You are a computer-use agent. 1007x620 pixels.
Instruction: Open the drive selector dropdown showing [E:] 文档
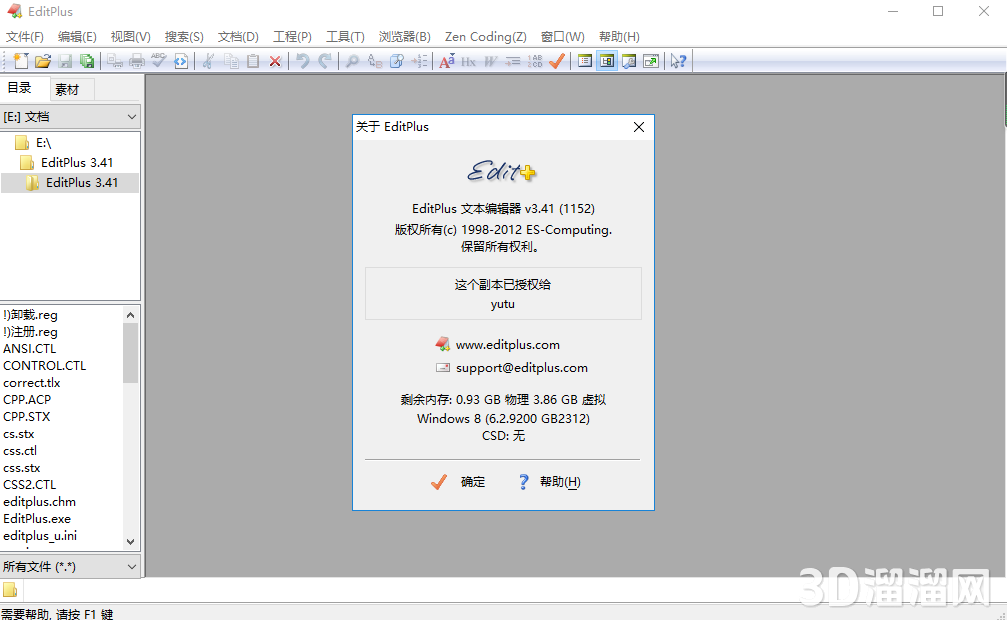tap(131, 116)
